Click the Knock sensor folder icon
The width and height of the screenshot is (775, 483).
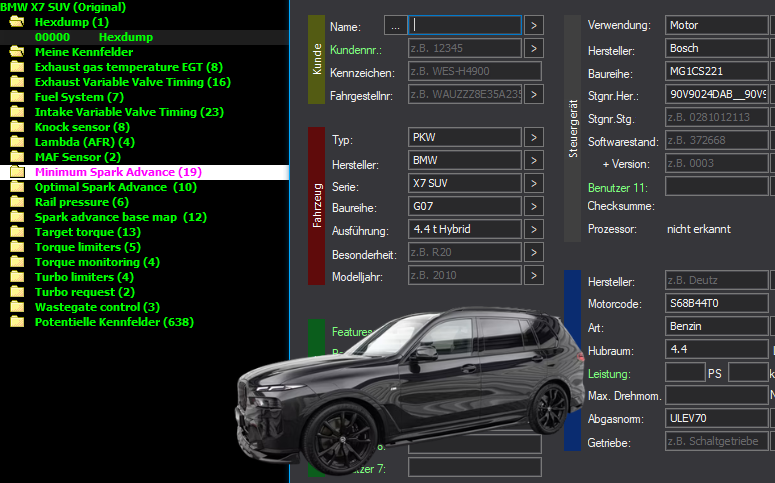click(17, 127)
